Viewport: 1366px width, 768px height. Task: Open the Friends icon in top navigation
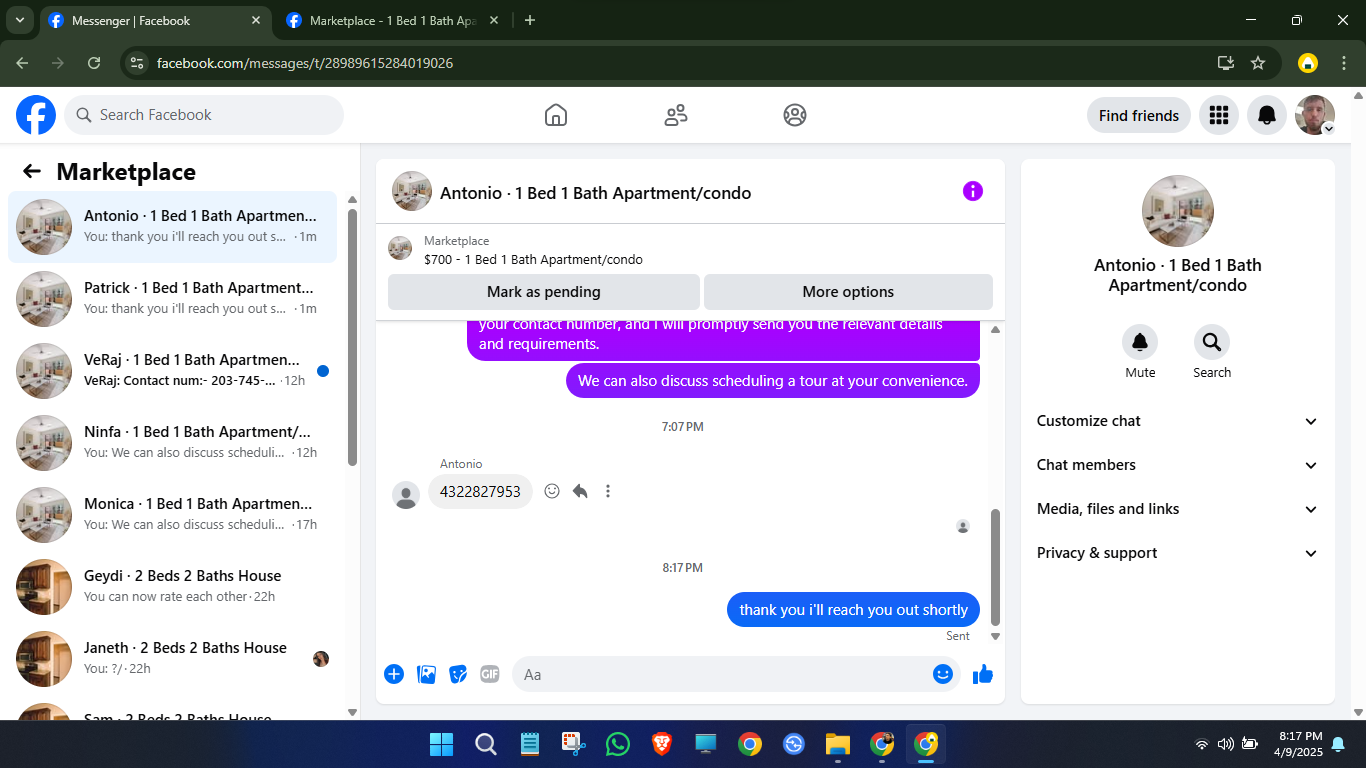coord(676,115)
